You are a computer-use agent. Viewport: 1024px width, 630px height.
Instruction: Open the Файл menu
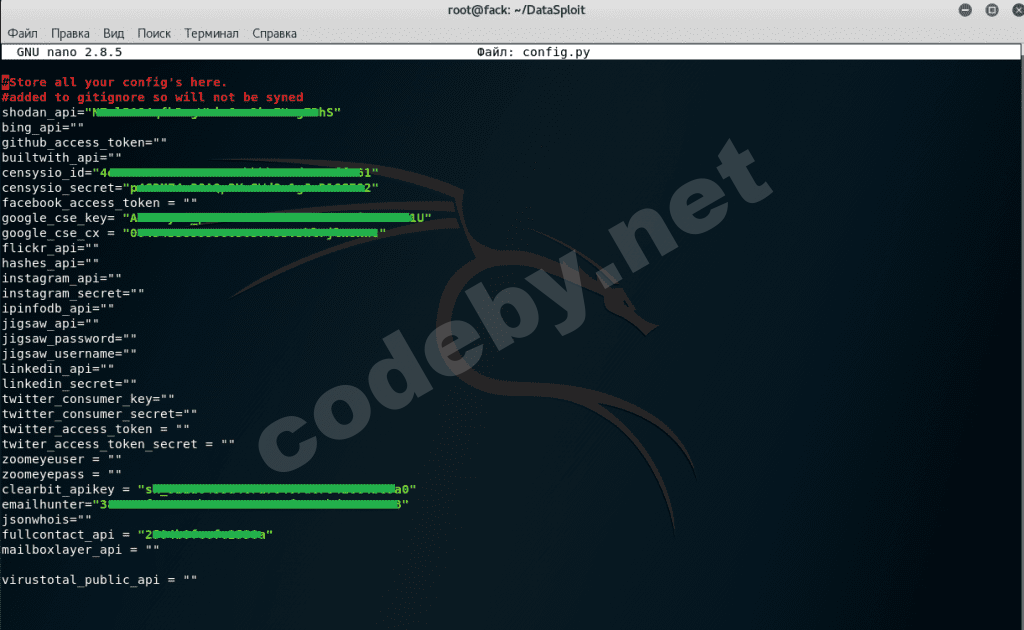tap(22, 33)
